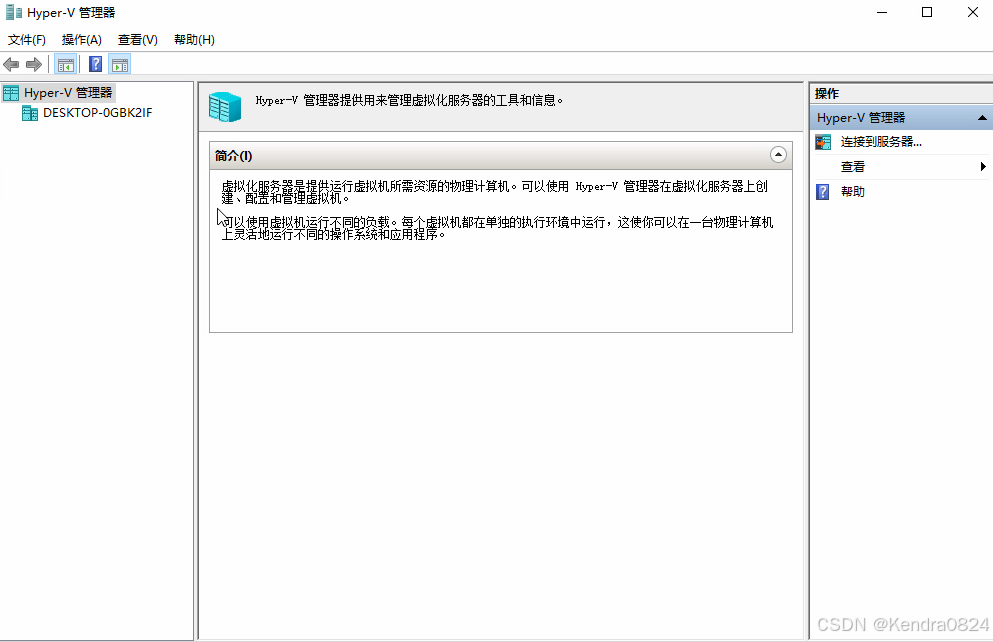Viewport: 993px width, 642px height.
Task: Click the forward navigation arrow
Action: [33, 63]
